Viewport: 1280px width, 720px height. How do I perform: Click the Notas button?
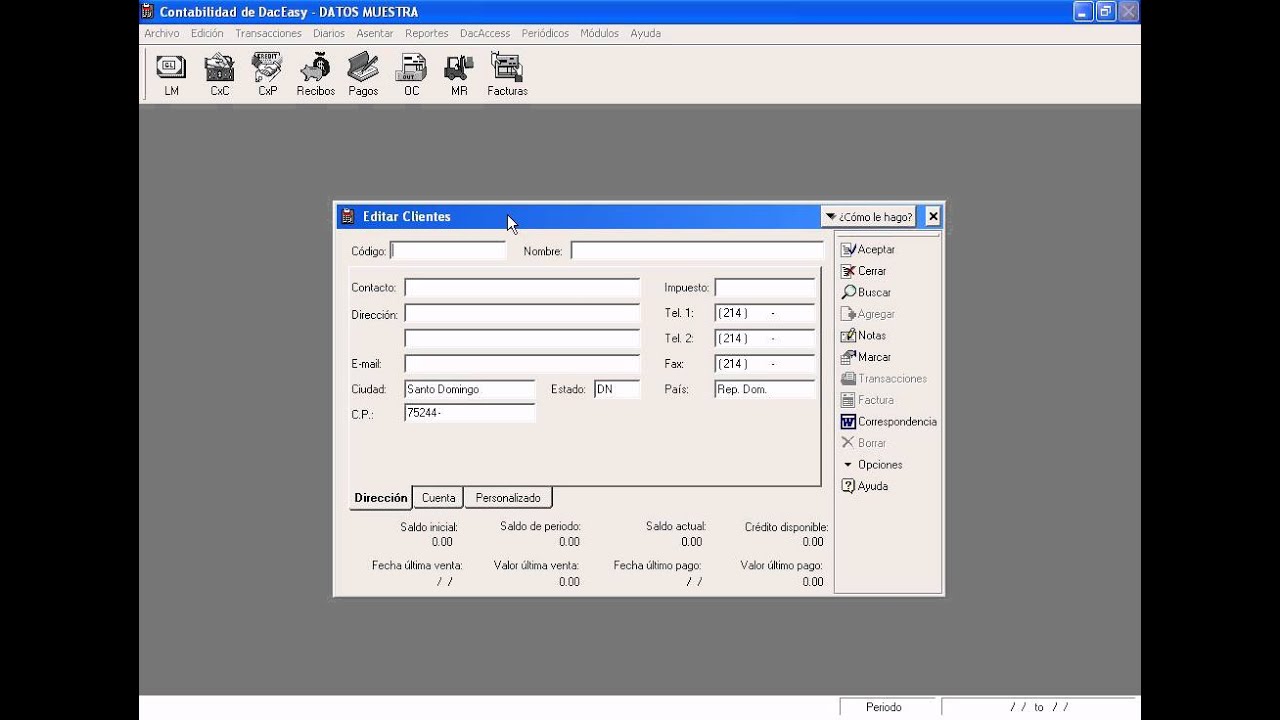(x=864, y=335)
